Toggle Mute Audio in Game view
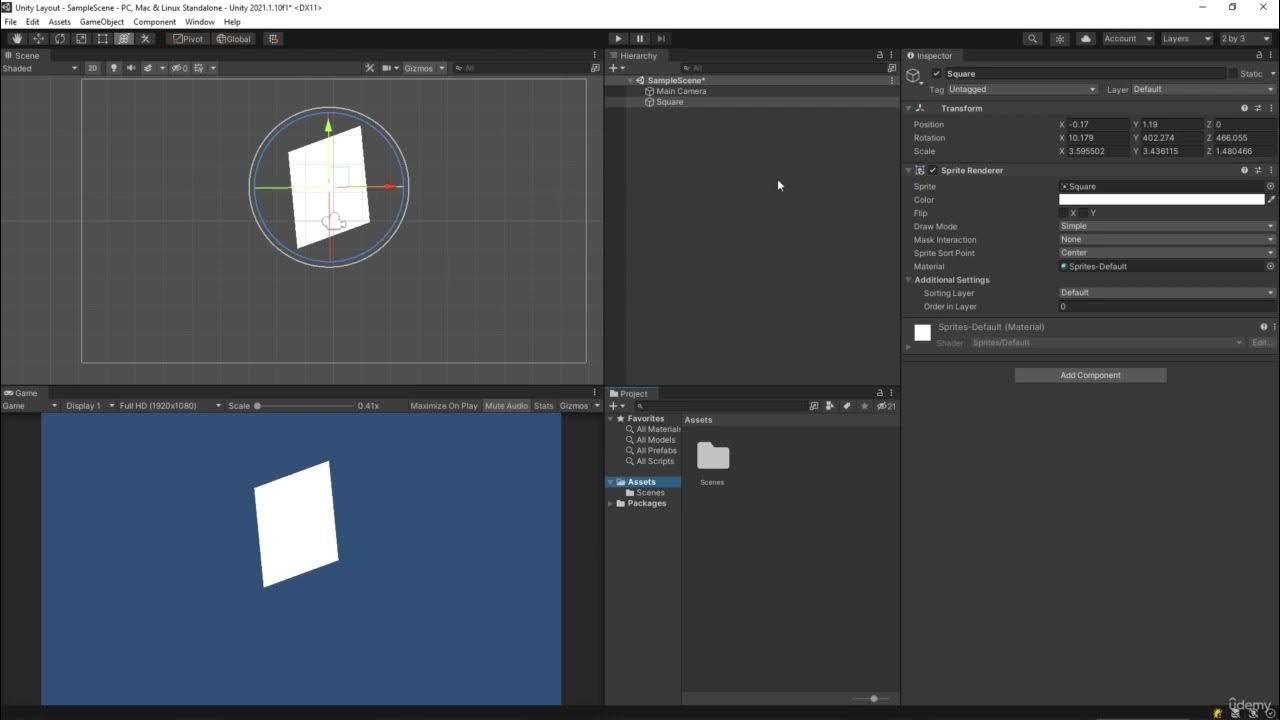Viewport: 1280px width, 720px height. tap(506, 406)
